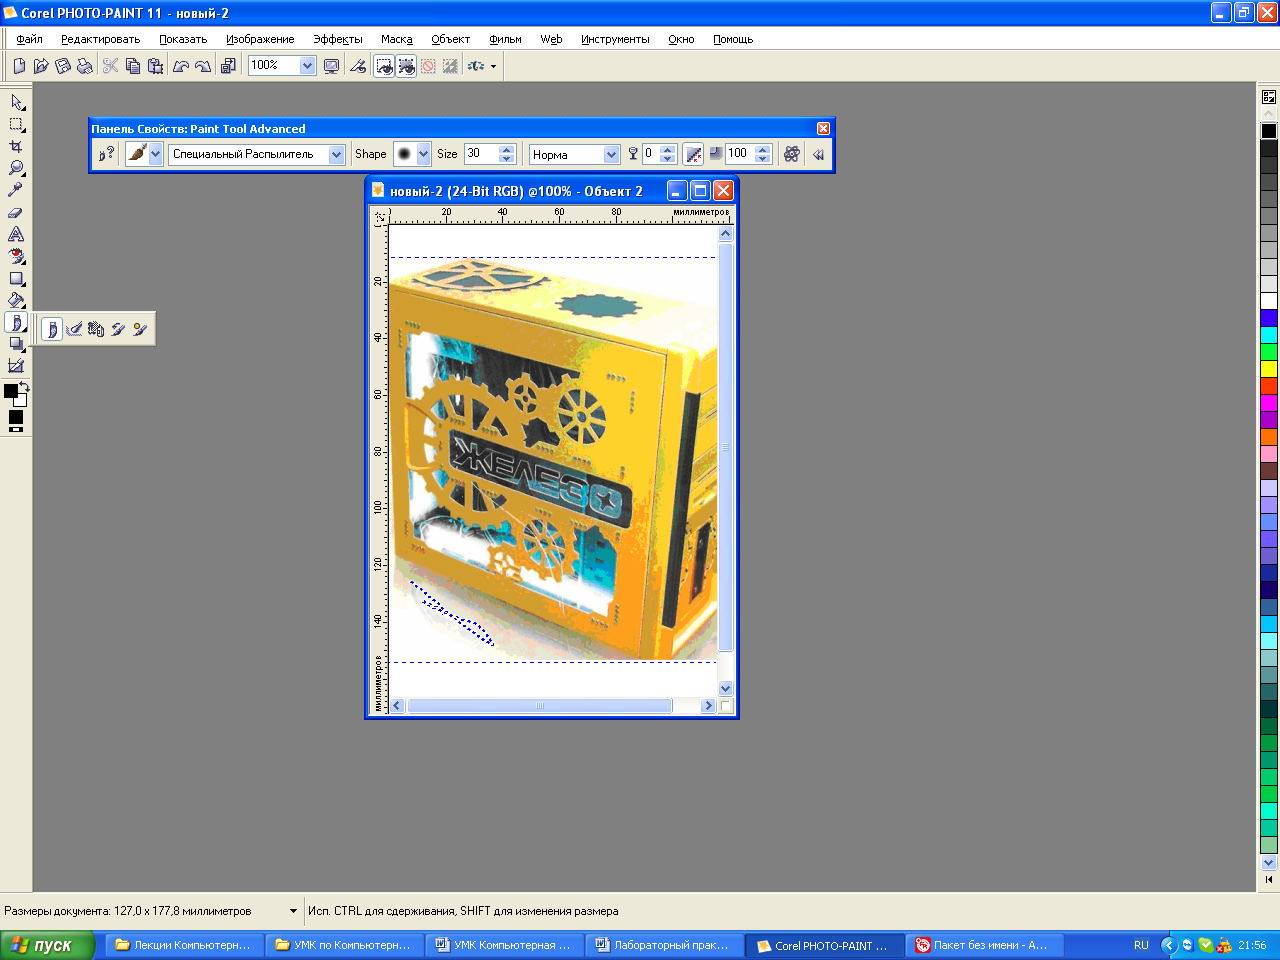Open the zoom level 100% dropdown

pos(307,66)
